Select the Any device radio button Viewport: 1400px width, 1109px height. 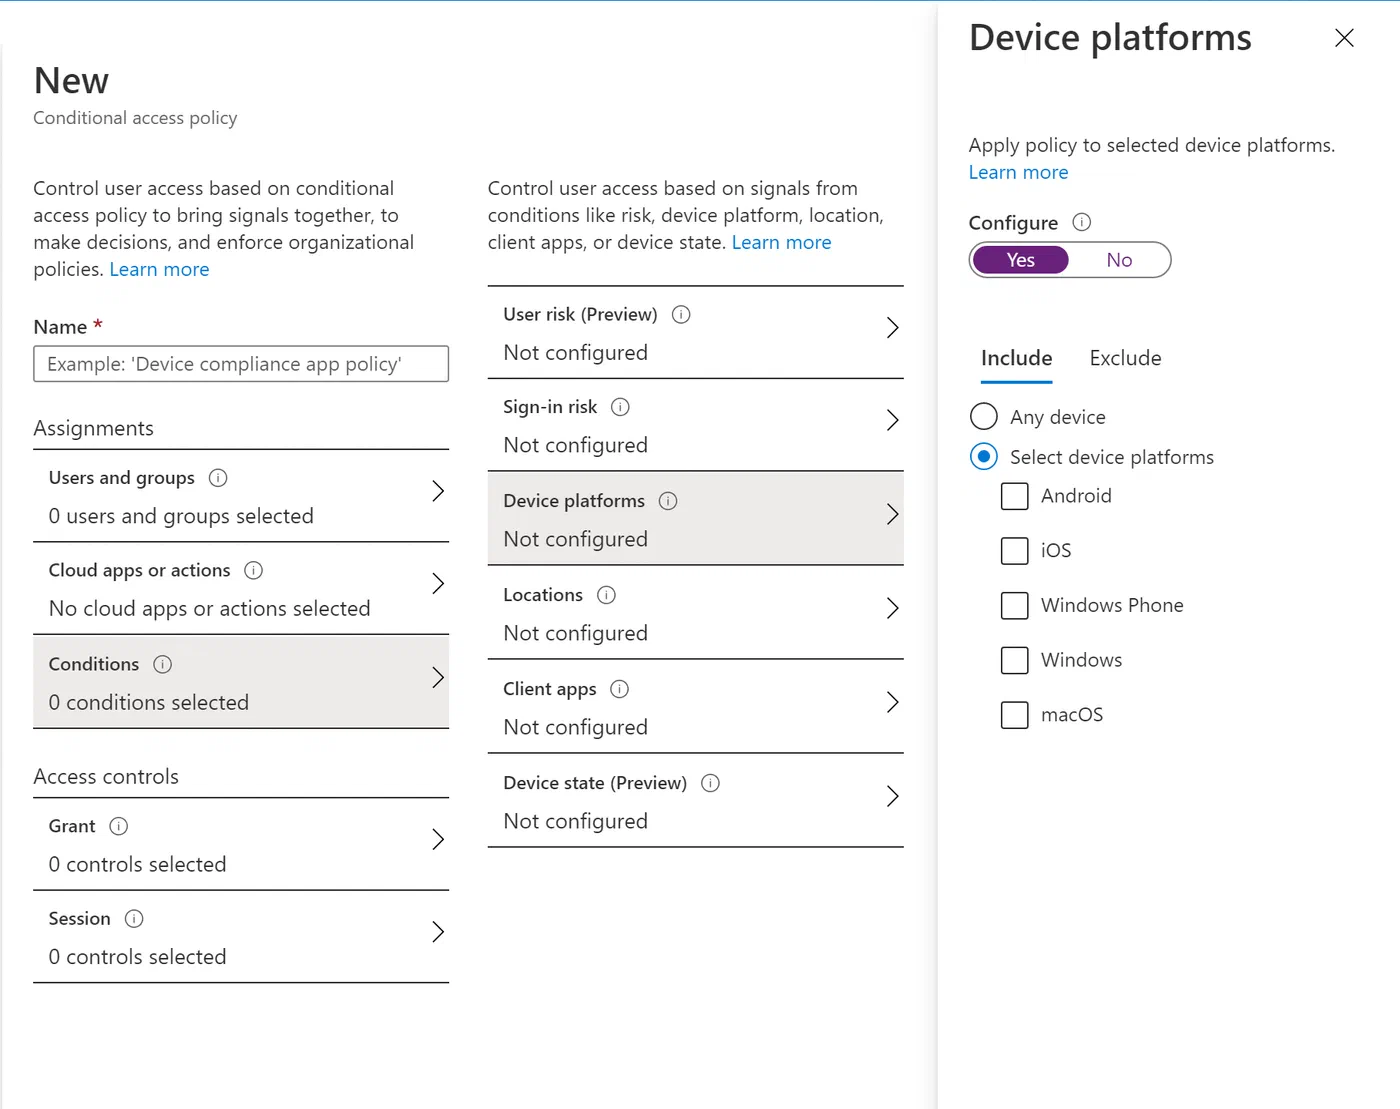tap(984, 417)
